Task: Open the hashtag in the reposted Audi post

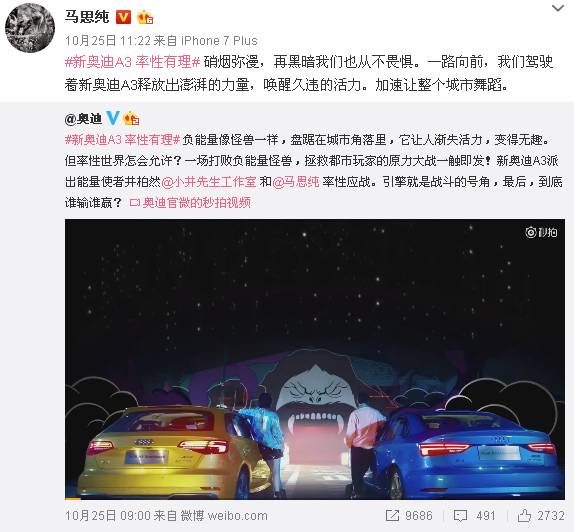Action: tap(122, 139)
